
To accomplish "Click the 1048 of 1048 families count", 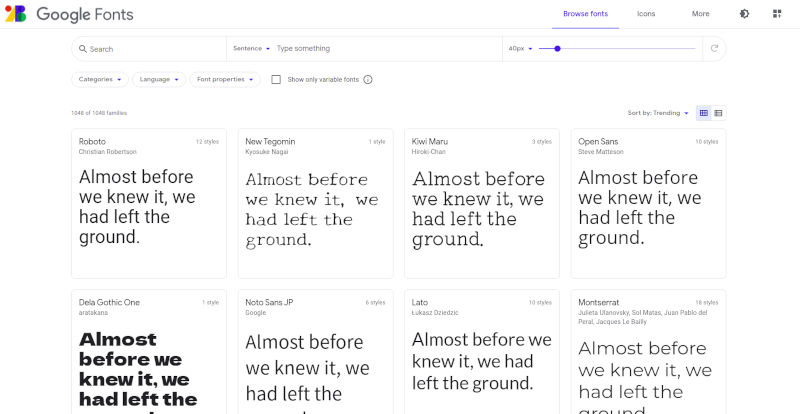I will pyautogui.click(x=99, y=113).
